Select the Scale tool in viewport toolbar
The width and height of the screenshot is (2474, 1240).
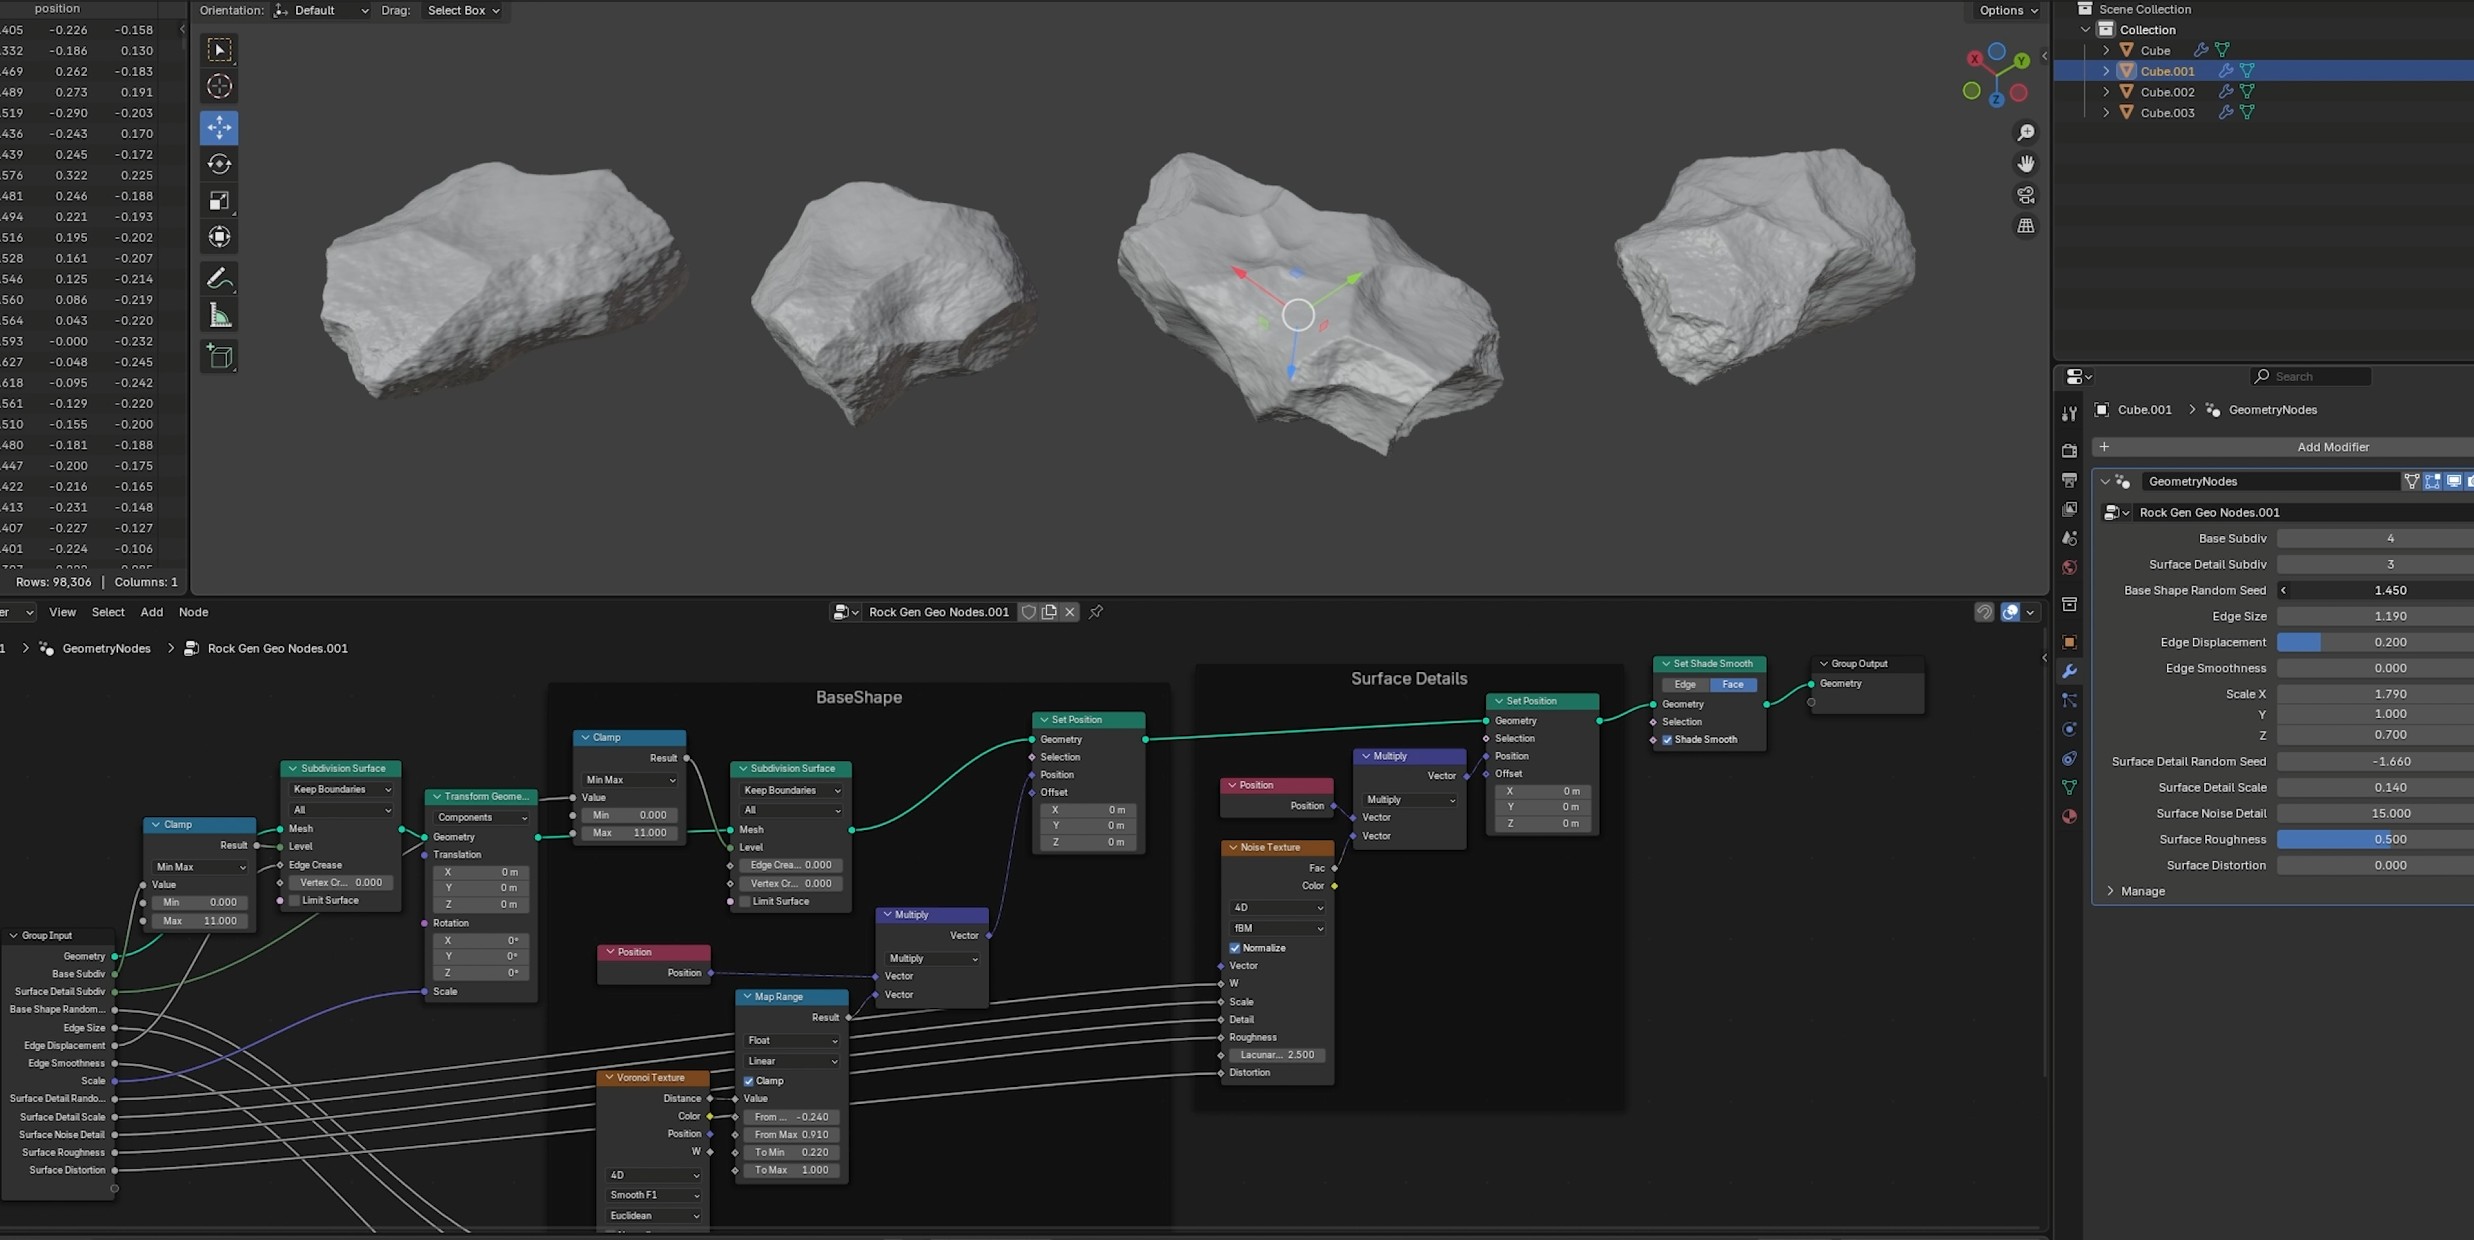pos(219,201)
